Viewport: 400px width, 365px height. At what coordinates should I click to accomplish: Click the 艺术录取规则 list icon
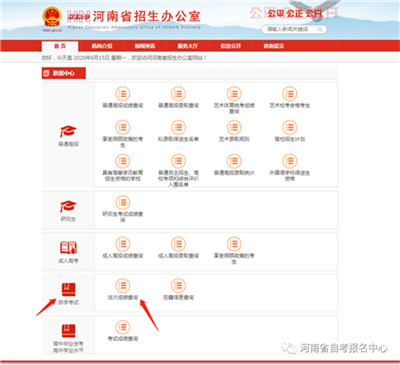(x=234, y=128)
